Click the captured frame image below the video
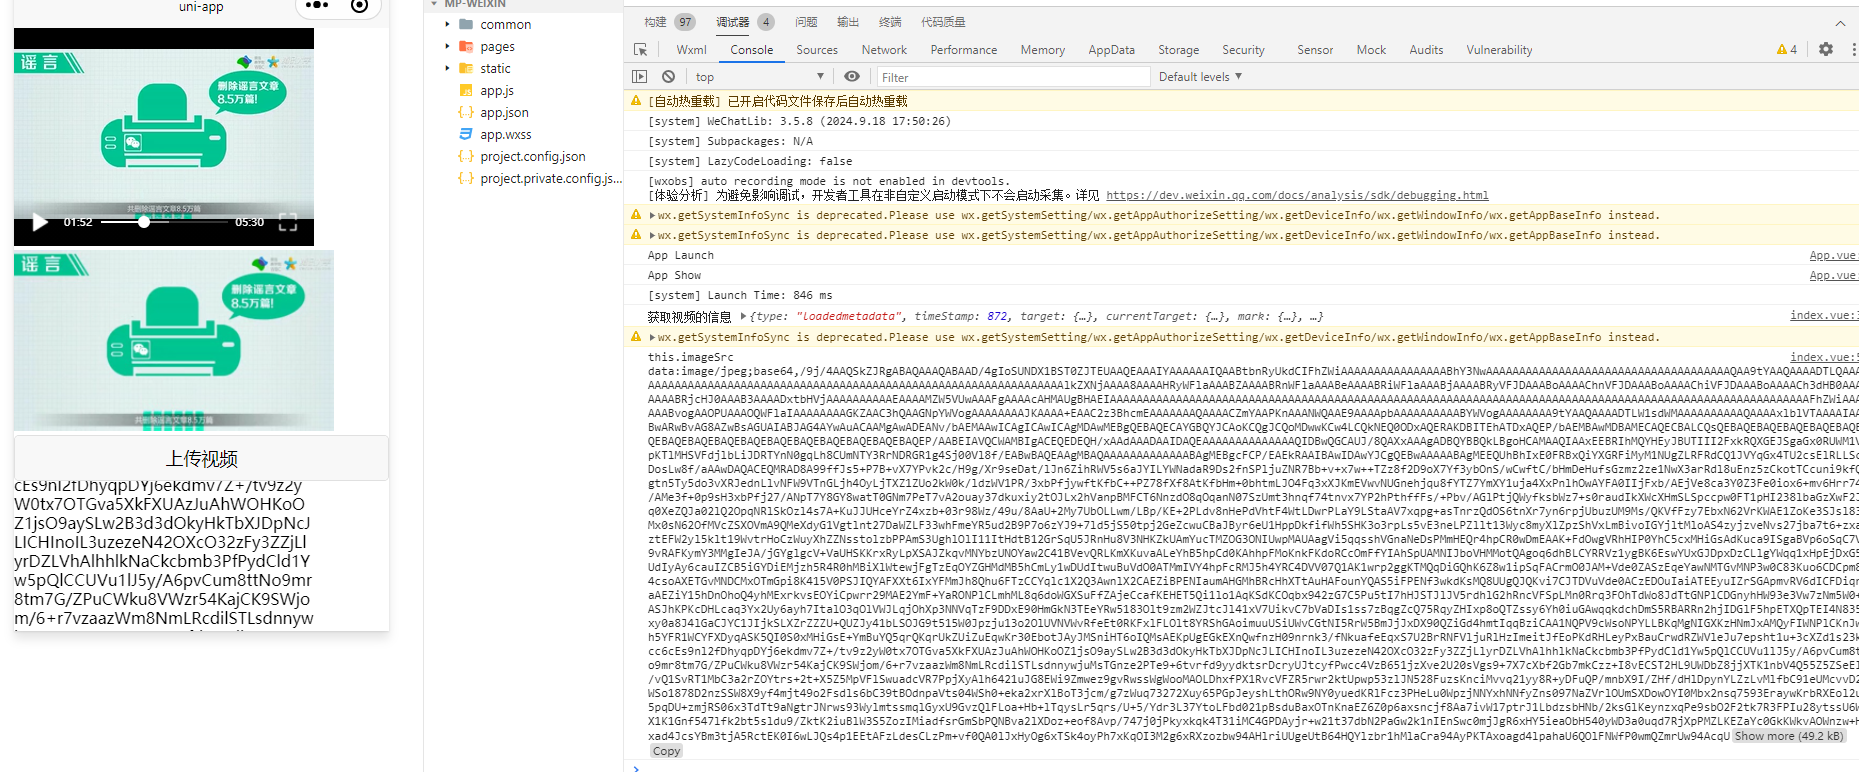Viewport: 1859px width, 772px height. 174,341
